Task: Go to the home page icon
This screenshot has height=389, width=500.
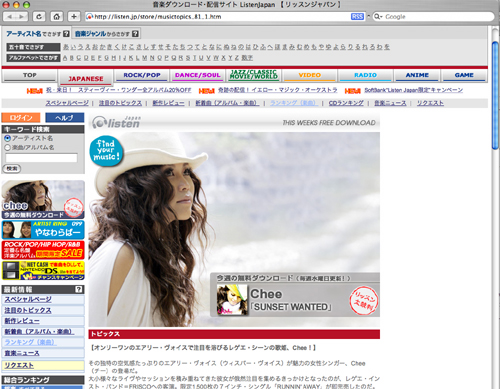Action: coord(57,16)
